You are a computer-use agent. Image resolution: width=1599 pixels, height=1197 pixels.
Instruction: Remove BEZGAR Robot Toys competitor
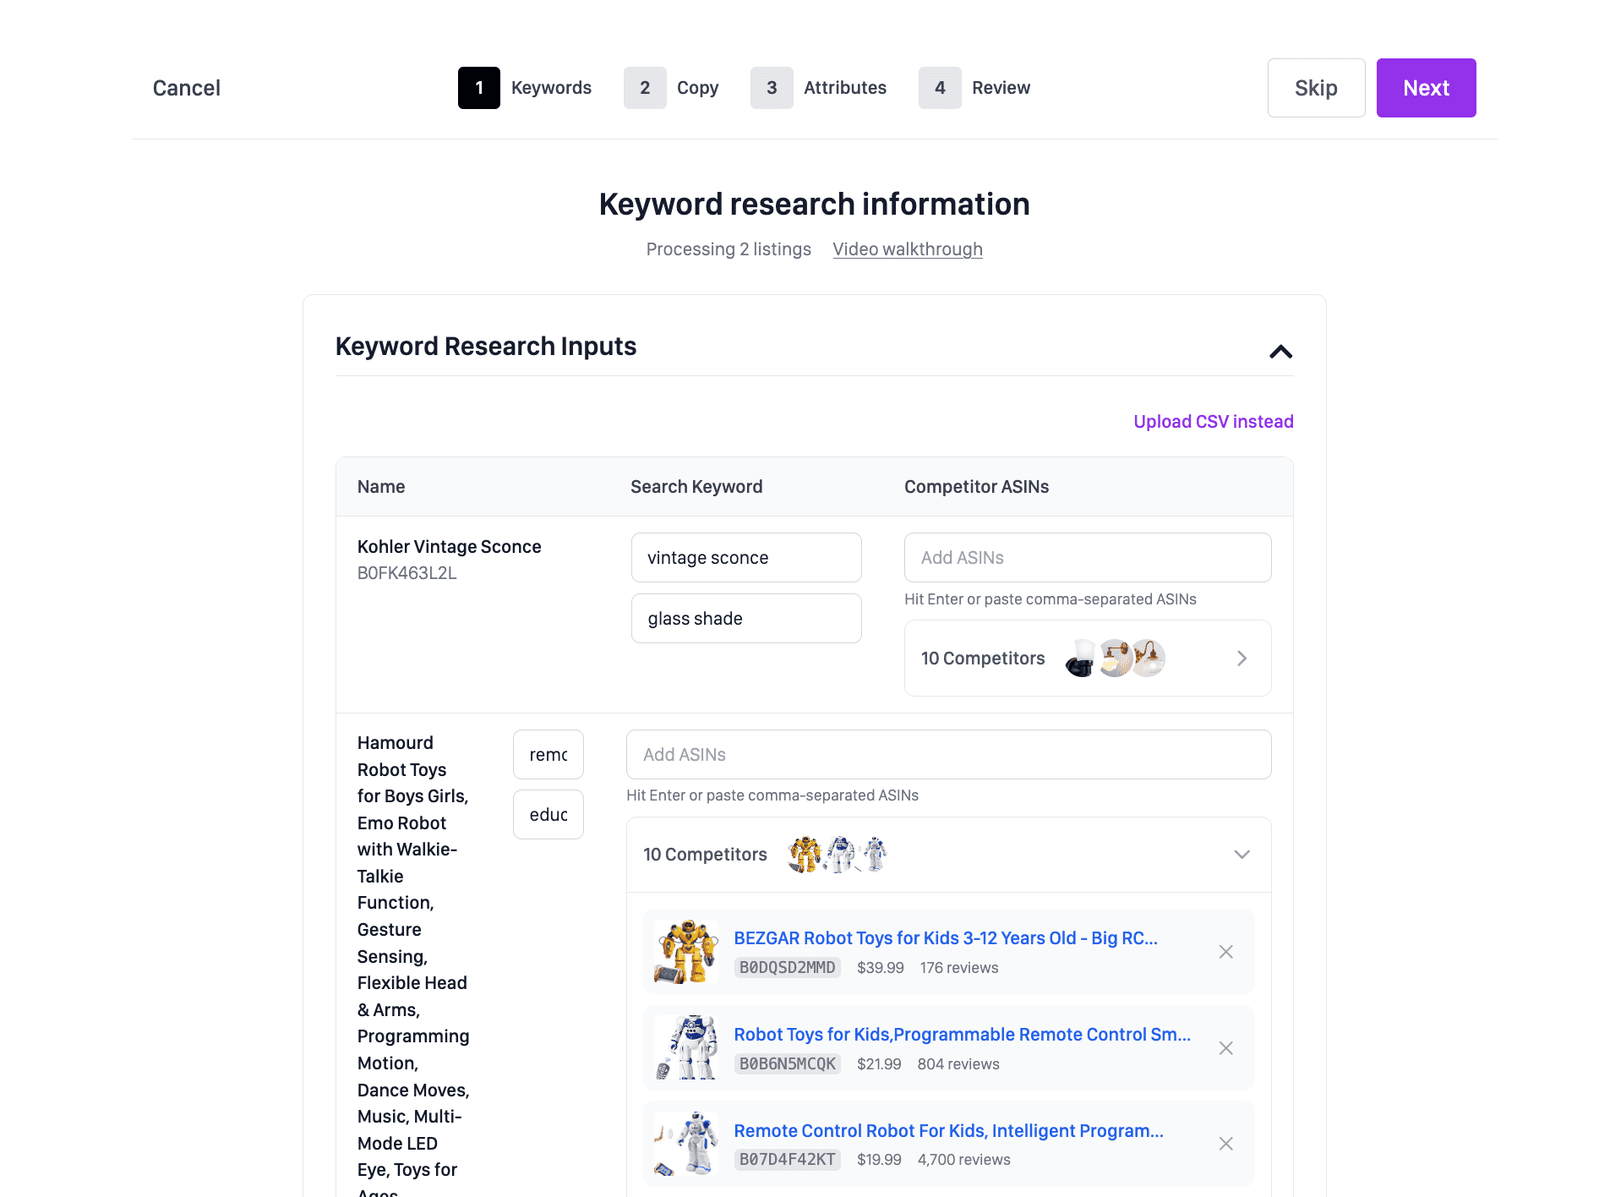1225,952
